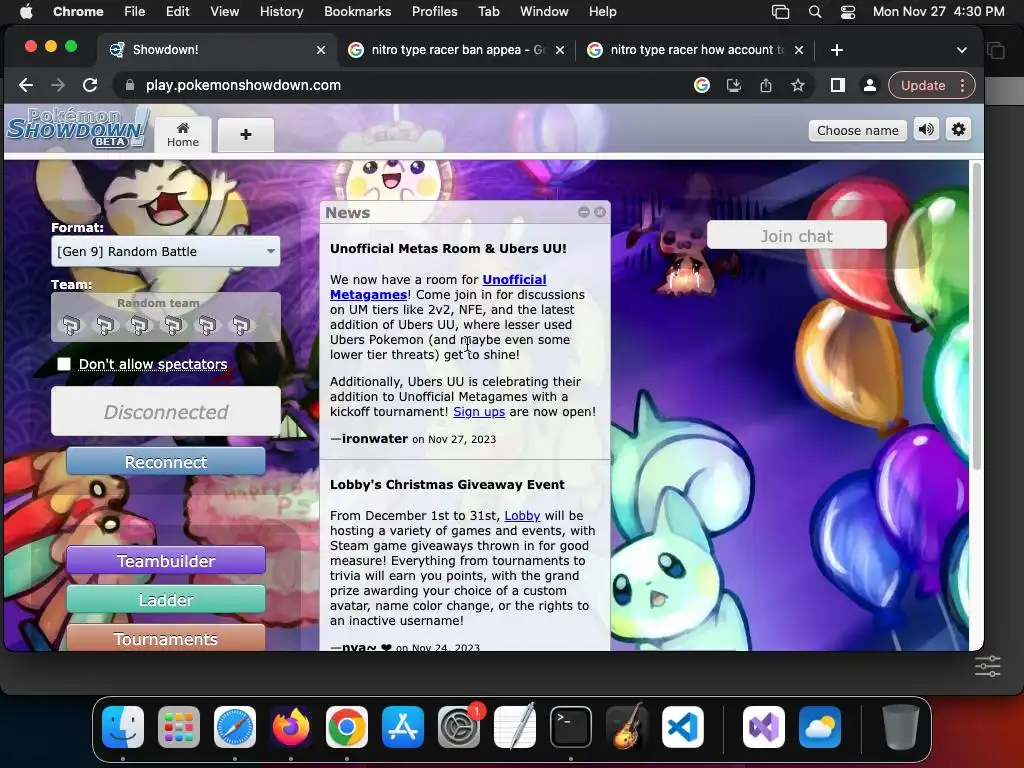Screen dimensions: 1024x768
Task: Open Spotlight search in menu bar
Action: [x=814, y=11]
